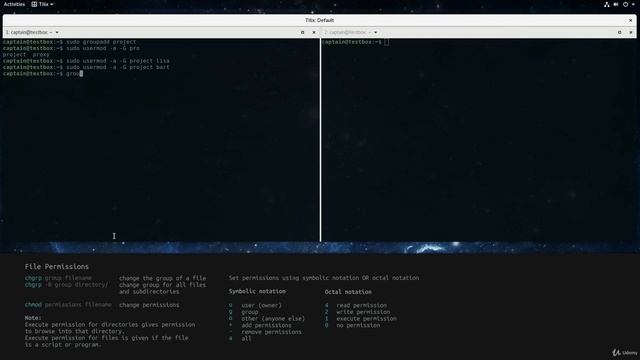
Task: Click the 'read permission' octal entry
Action: coord(362,305)
